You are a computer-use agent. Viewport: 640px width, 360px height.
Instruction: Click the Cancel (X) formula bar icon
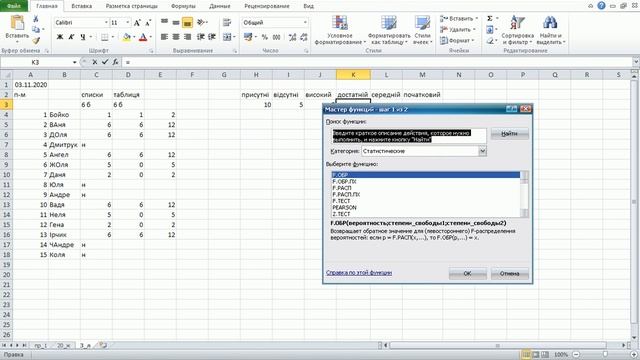click(x=95, y=62)
